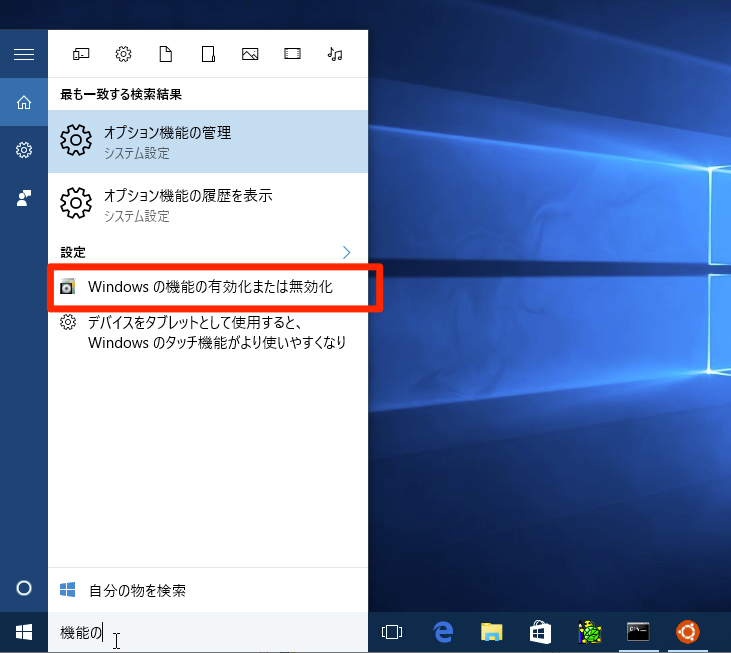
Task: Filter search results by Documents
Action: pyautogui.click(x=166, y=55)
